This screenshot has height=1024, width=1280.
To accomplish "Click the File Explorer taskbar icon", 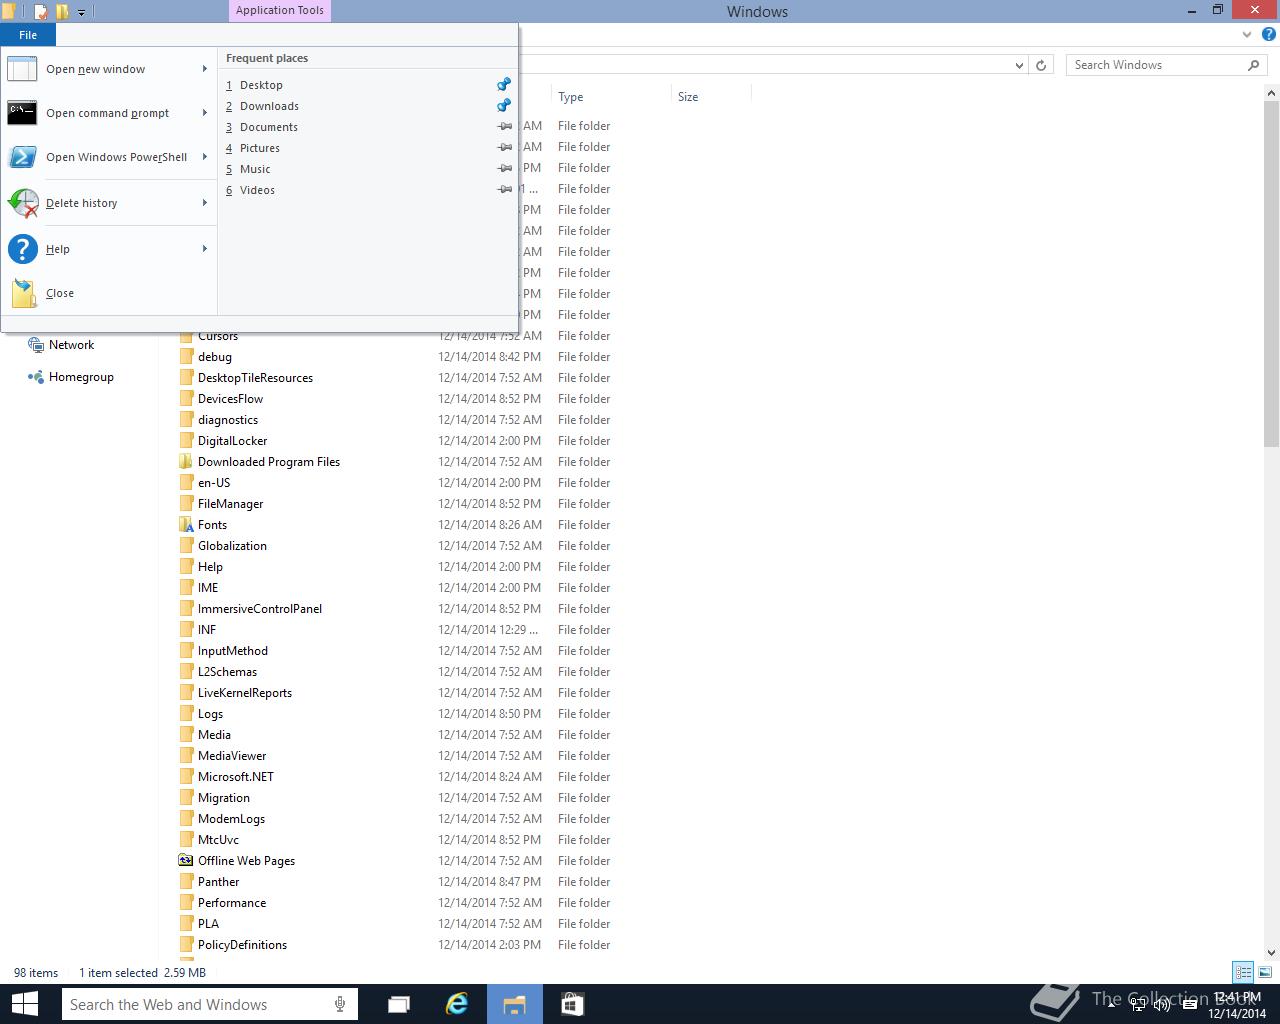I will click(515, 1004).
